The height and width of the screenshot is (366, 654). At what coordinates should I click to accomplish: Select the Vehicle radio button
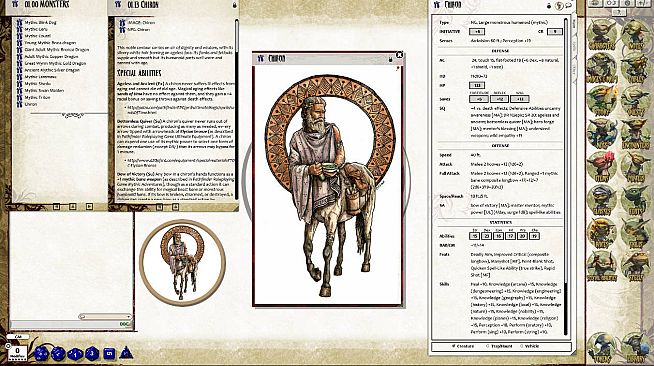coord(521,346)
